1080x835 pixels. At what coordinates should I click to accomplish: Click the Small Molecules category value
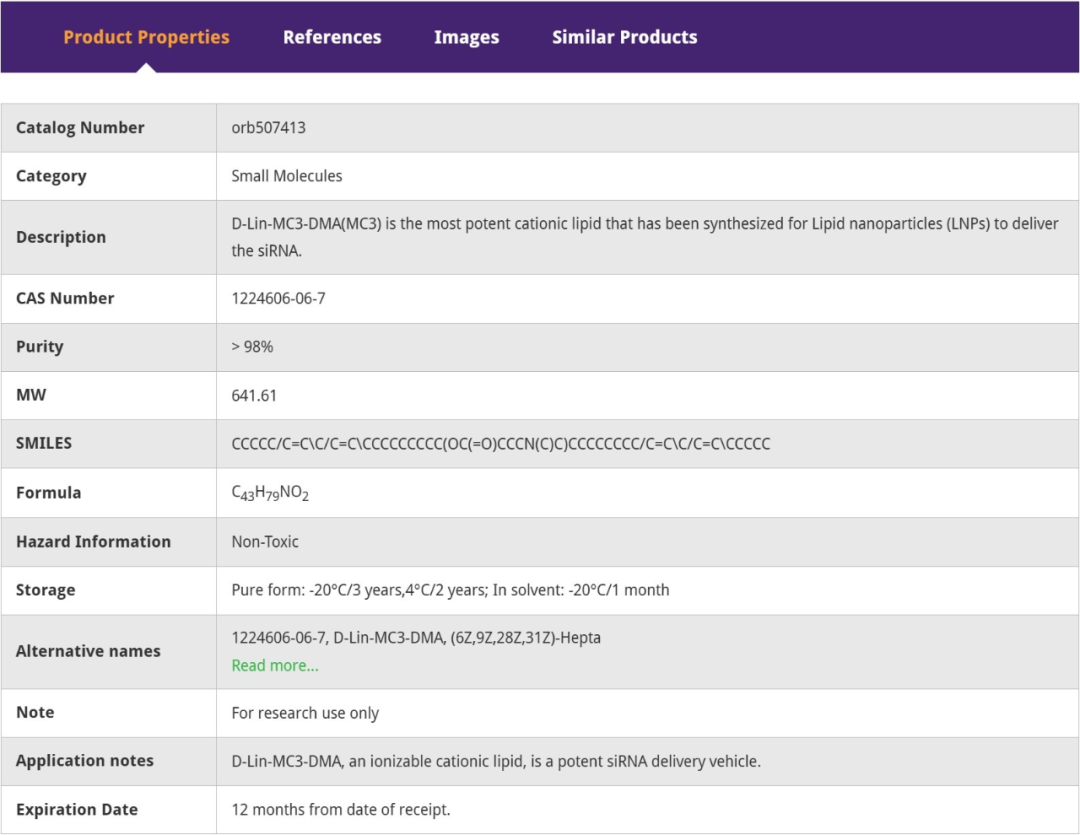pyautogui.click(x=287, y=176)
